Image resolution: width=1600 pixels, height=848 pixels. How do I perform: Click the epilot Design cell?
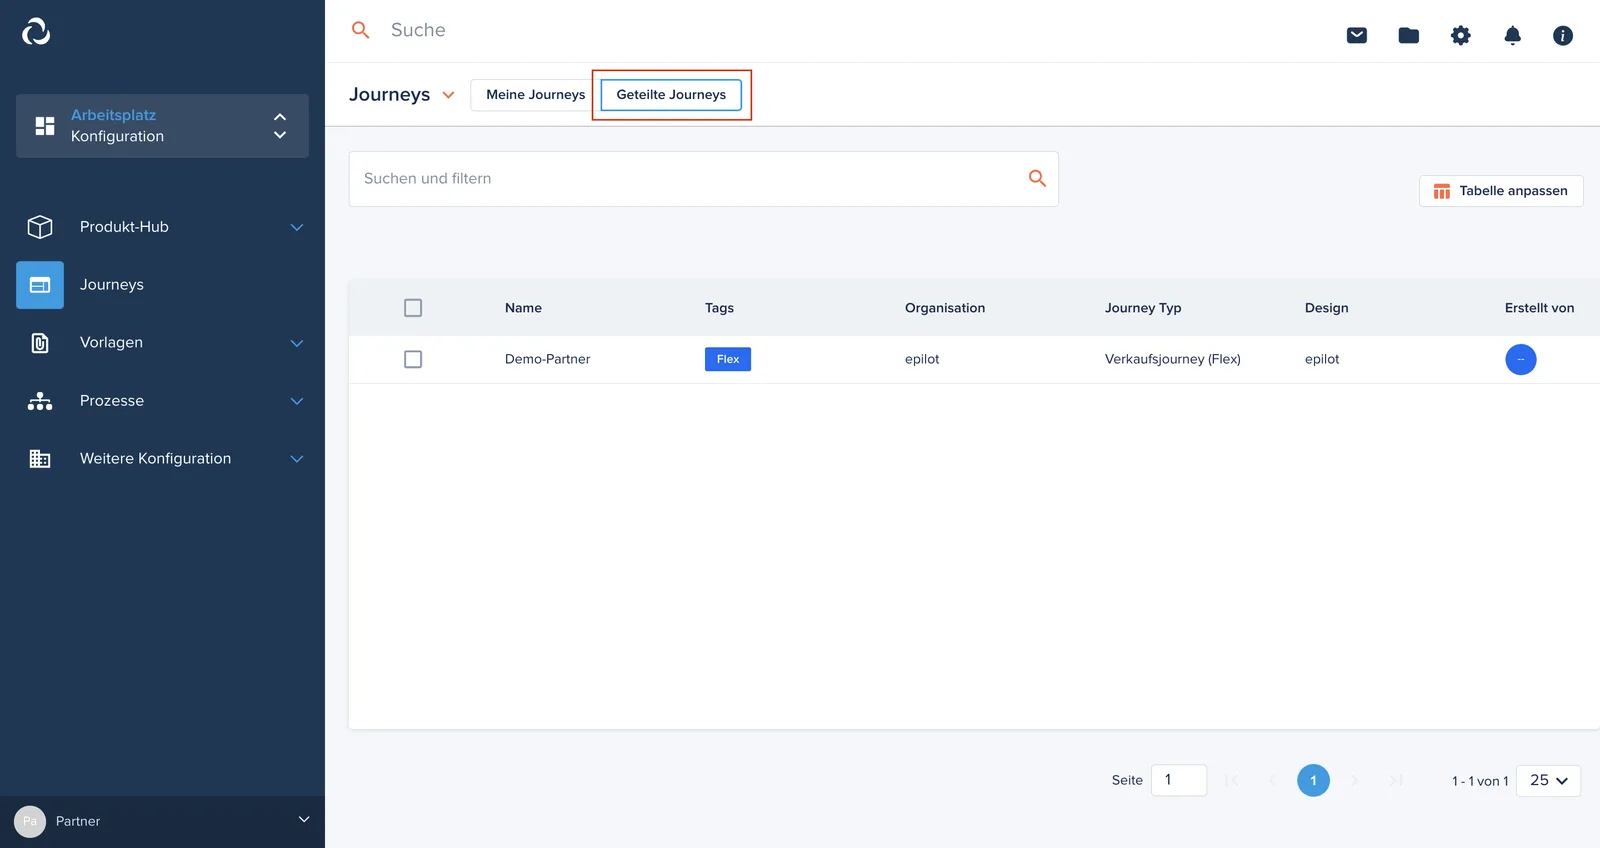coord(1322,359)
